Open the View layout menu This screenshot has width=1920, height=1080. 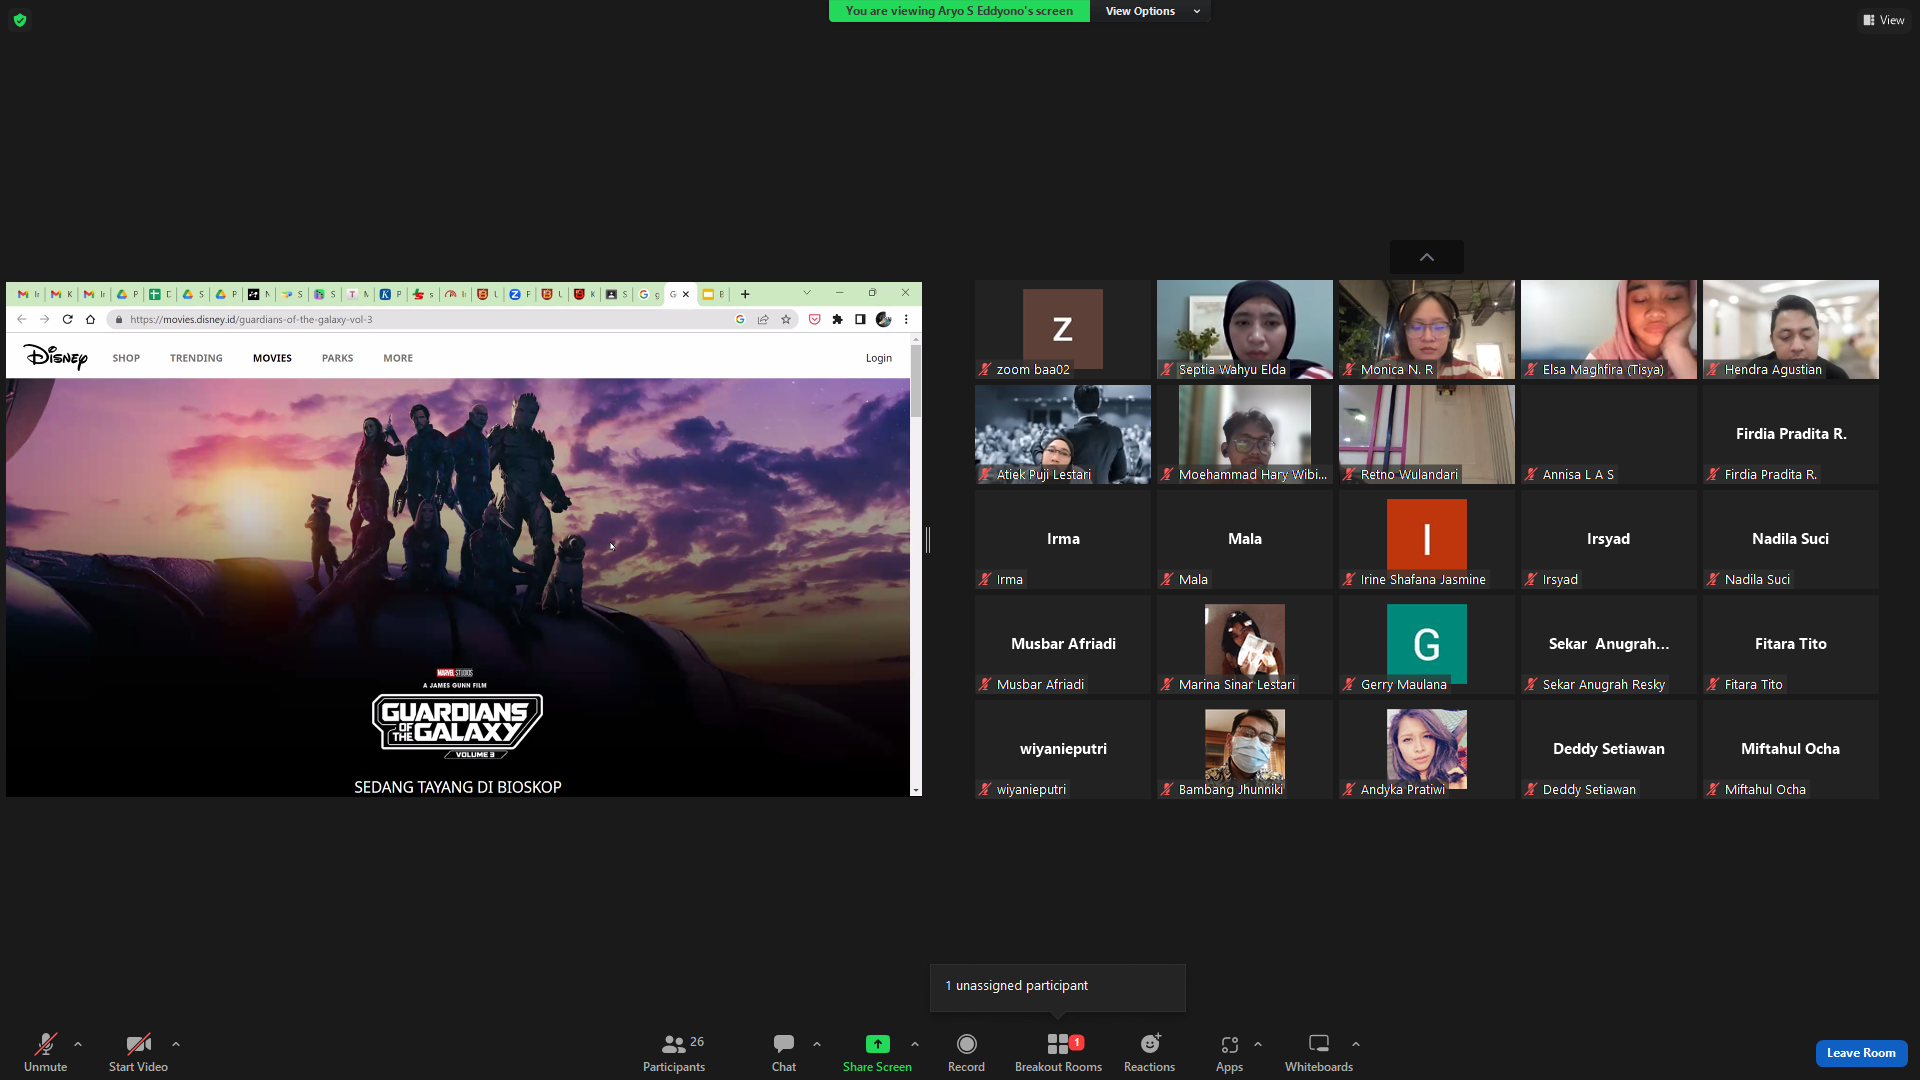click(1883, 20)
